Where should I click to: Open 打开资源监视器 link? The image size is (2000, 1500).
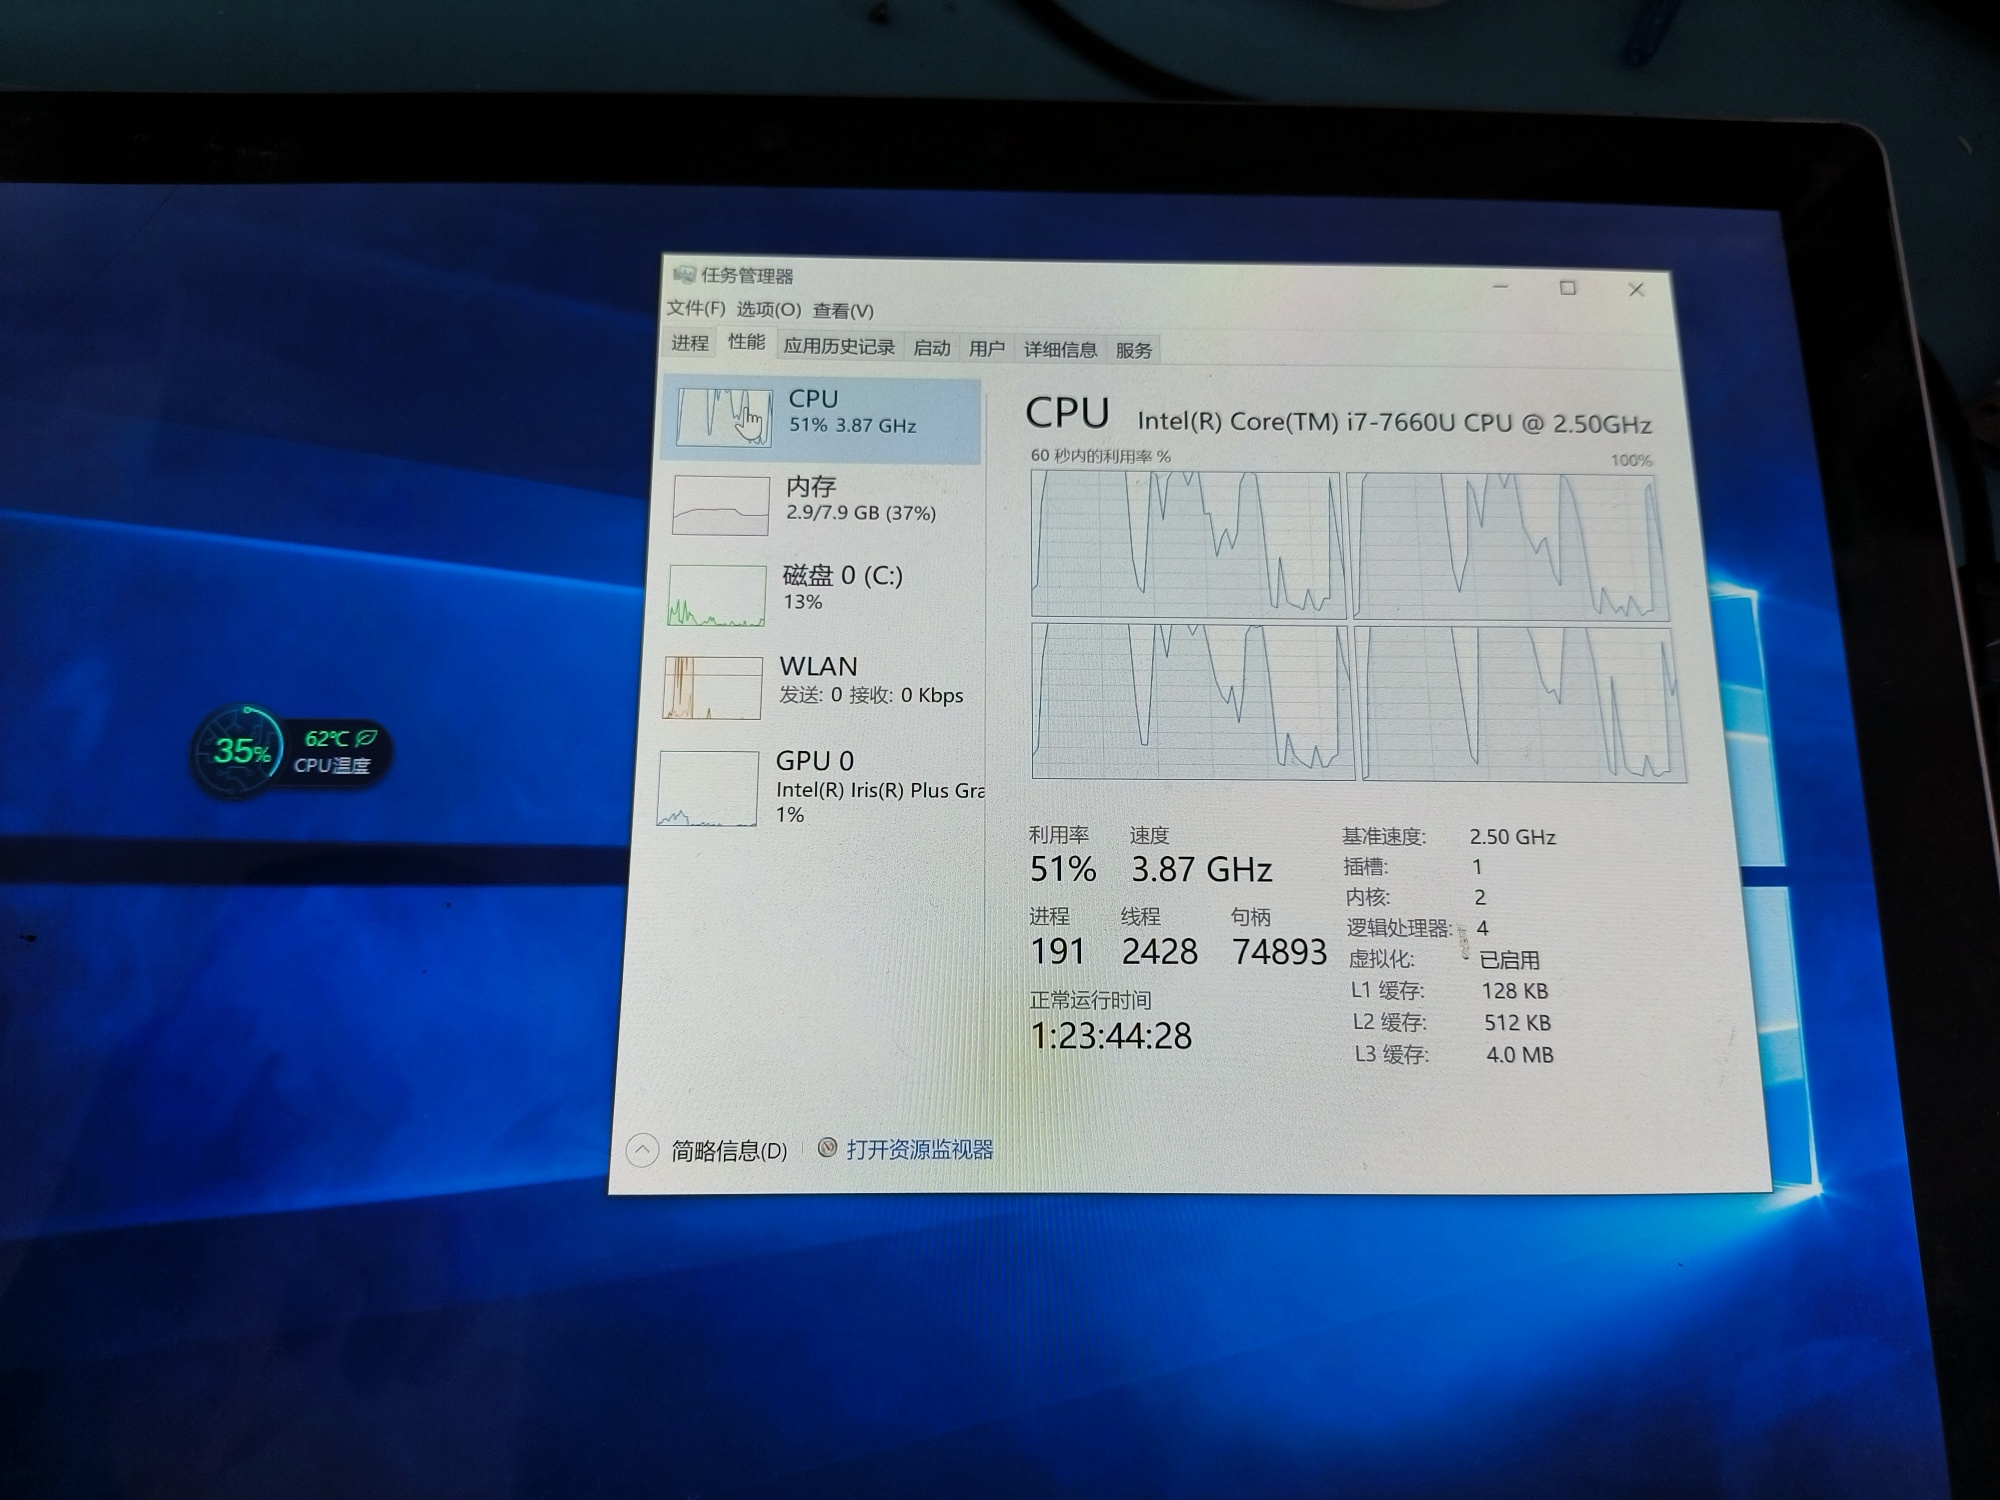[x=920, y=1150]
